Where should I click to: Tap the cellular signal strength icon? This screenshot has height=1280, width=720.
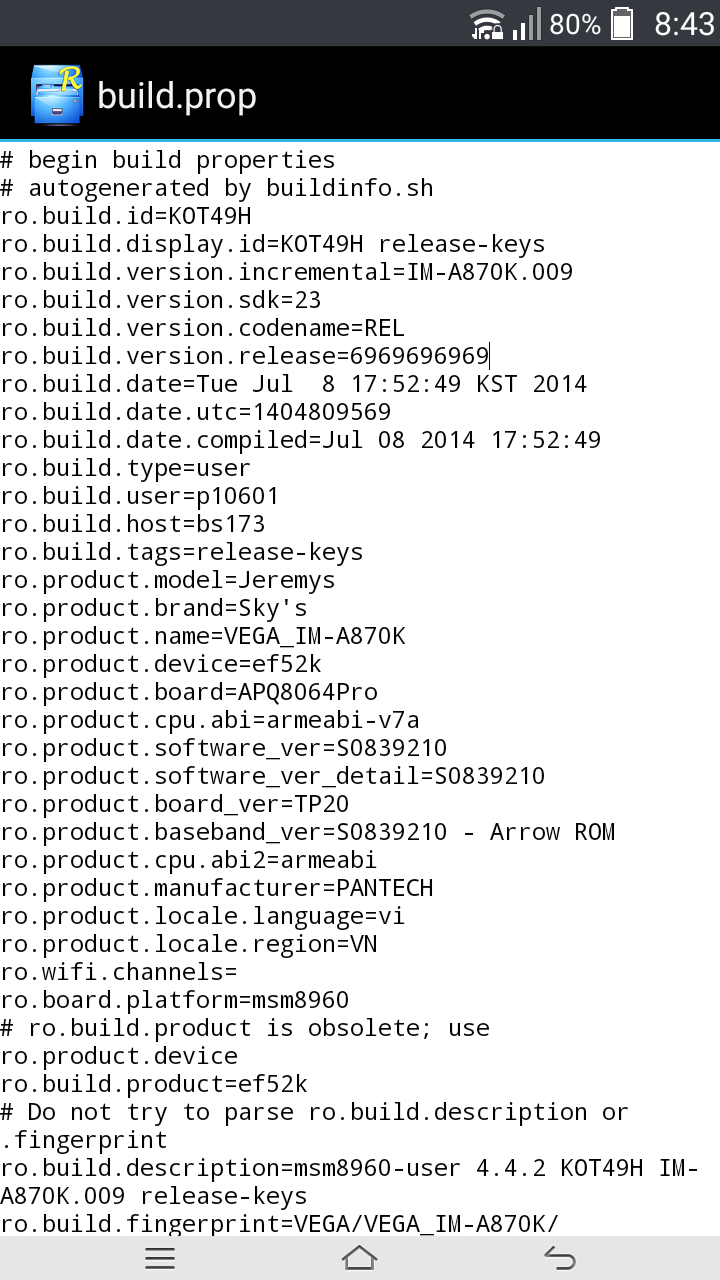click(526, 24)
